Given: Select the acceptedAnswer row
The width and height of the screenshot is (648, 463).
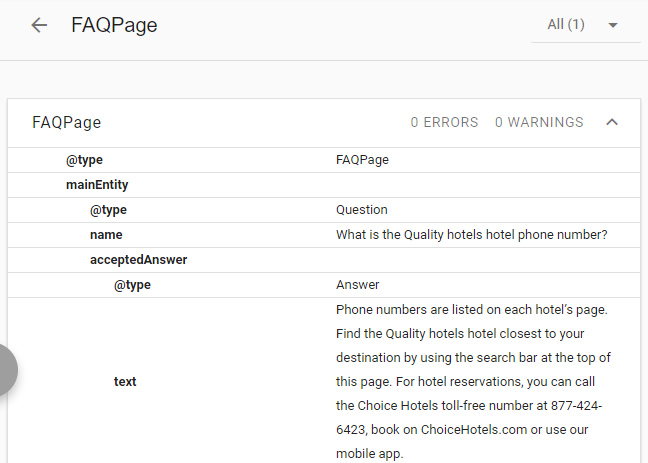Looking at the screenshot, I should 324,260.
